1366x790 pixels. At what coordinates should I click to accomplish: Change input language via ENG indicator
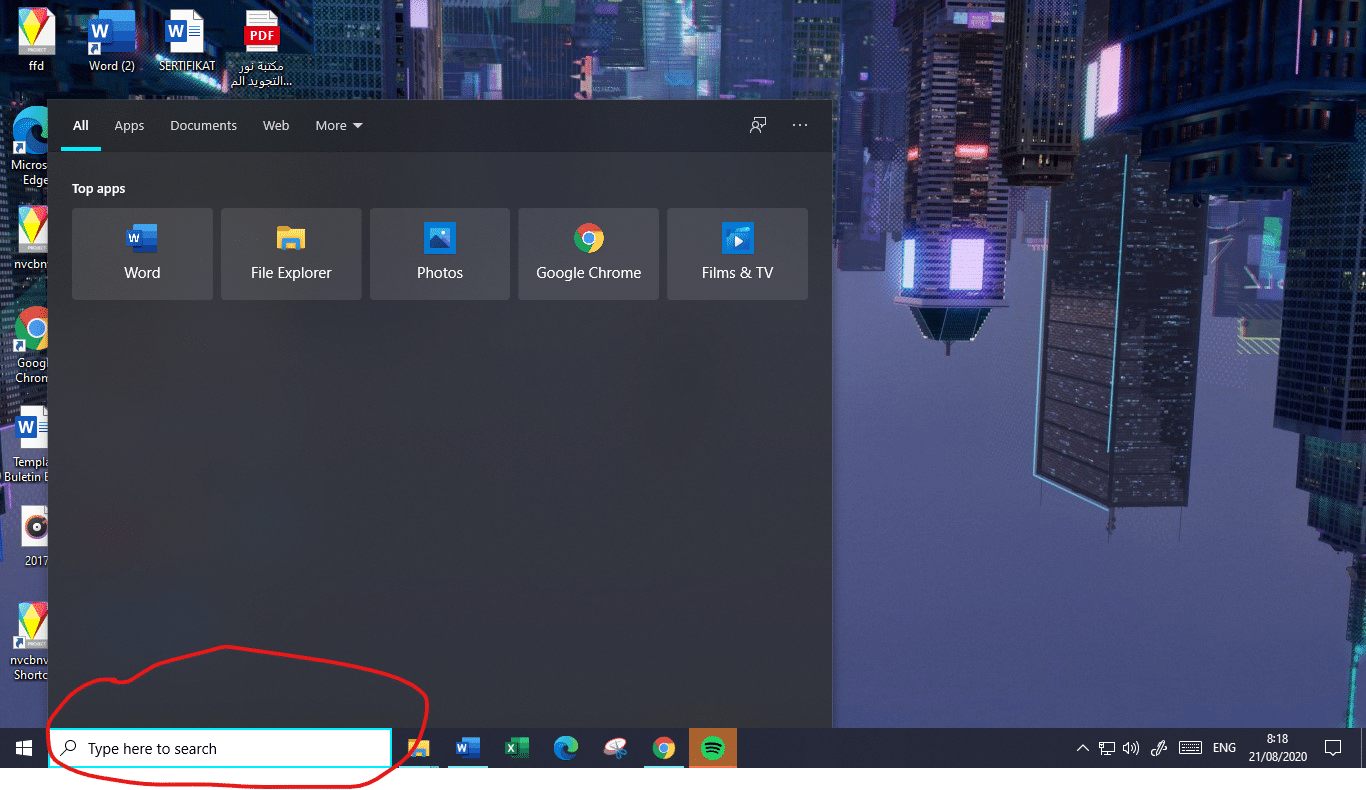(1224, 748)
